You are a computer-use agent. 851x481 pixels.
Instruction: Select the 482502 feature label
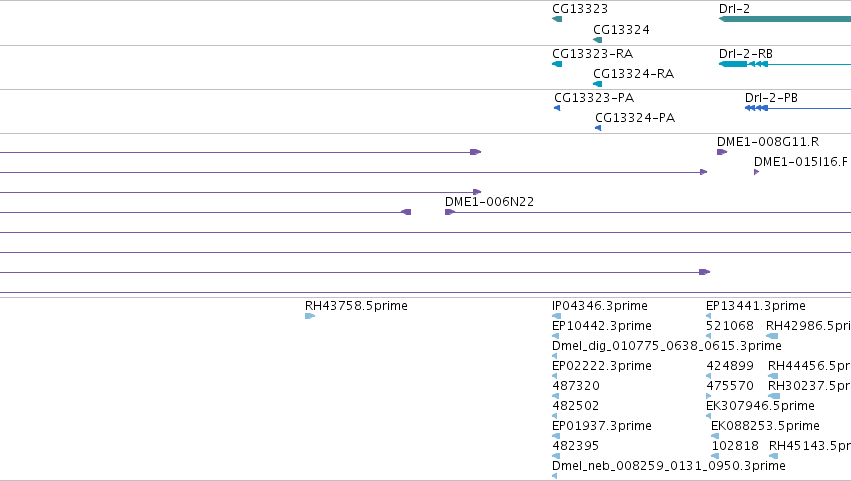click(x=575, y=406)
